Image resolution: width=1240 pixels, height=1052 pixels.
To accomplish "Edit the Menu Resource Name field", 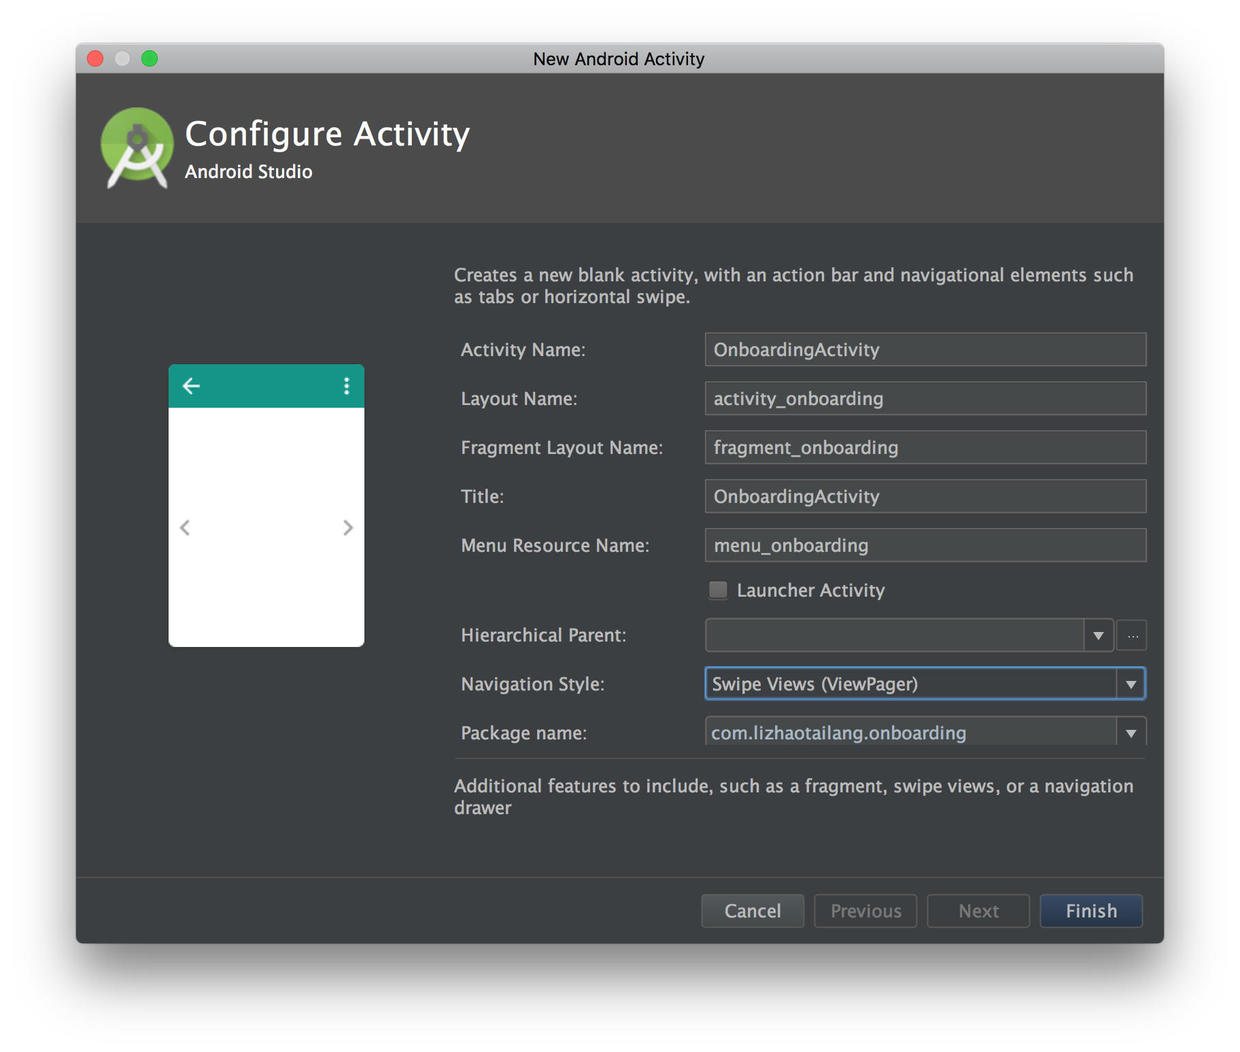I will point(925,546).
